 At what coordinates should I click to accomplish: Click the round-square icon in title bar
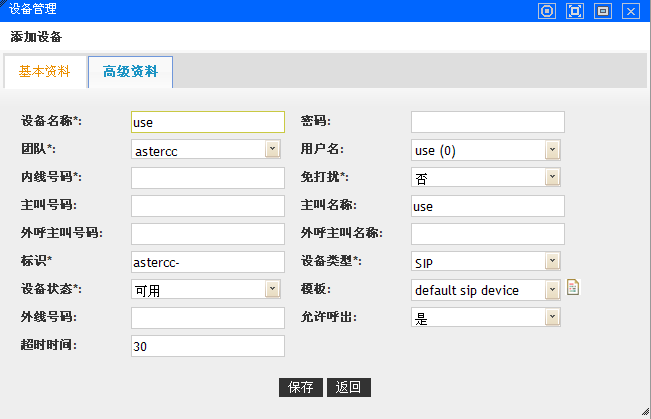coord(547,11)
